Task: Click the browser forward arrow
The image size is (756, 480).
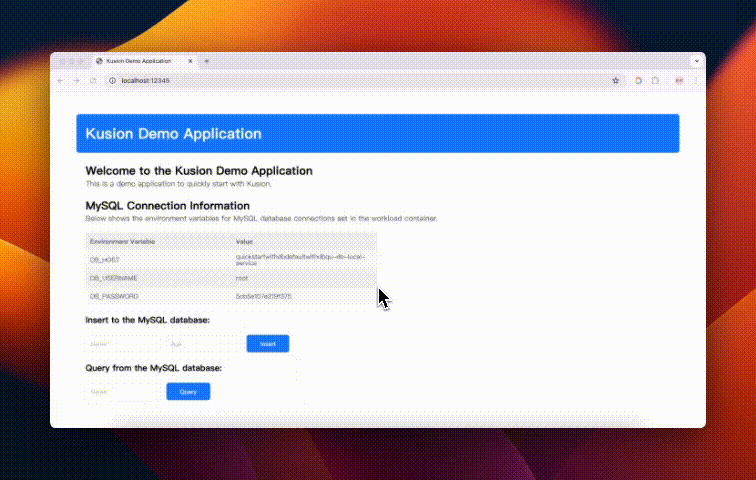Action: [x=75, y=81]
